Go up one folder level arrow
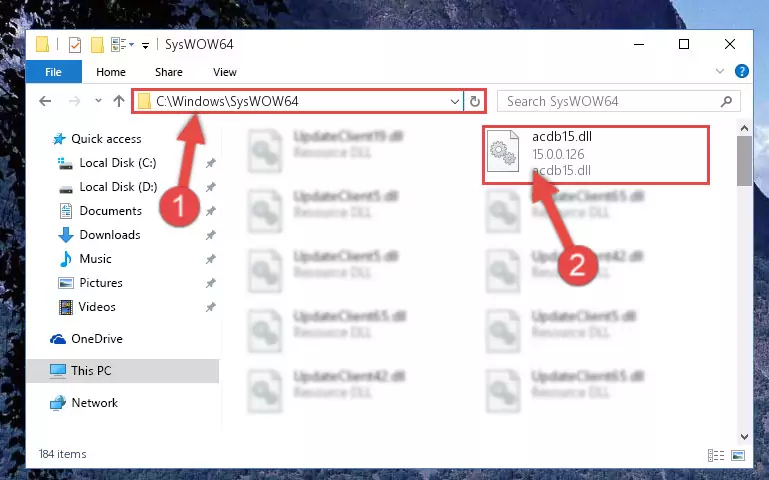Screen dimensions: 769x480 coord(119,101)
